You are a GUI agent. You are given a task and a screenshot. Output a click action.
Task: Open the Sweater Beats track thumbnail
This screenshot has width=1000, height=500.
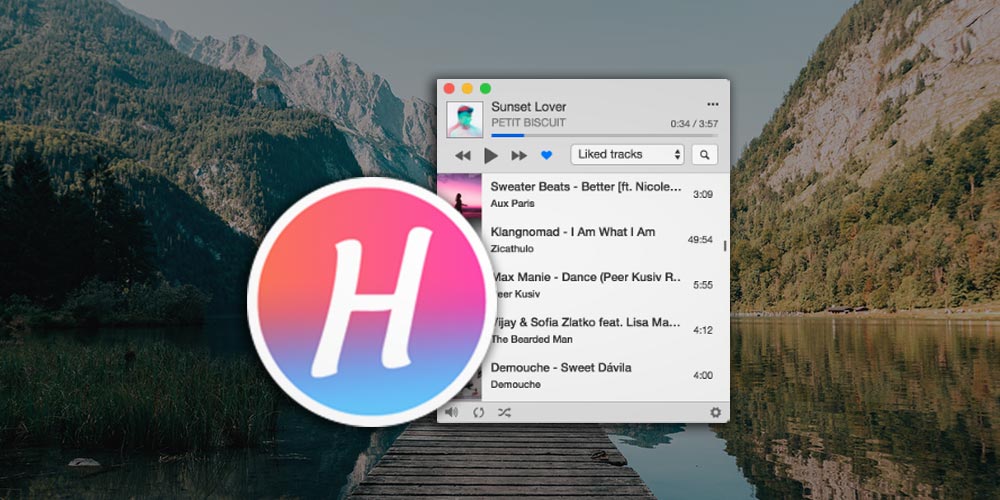click(x=459, y=195)
